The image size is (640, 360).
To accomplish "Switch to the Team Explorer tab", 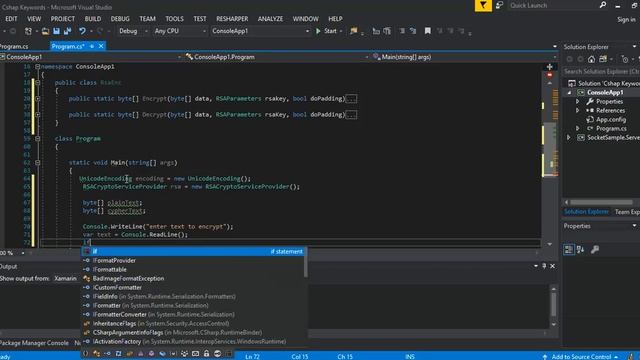I will [627, 212].
